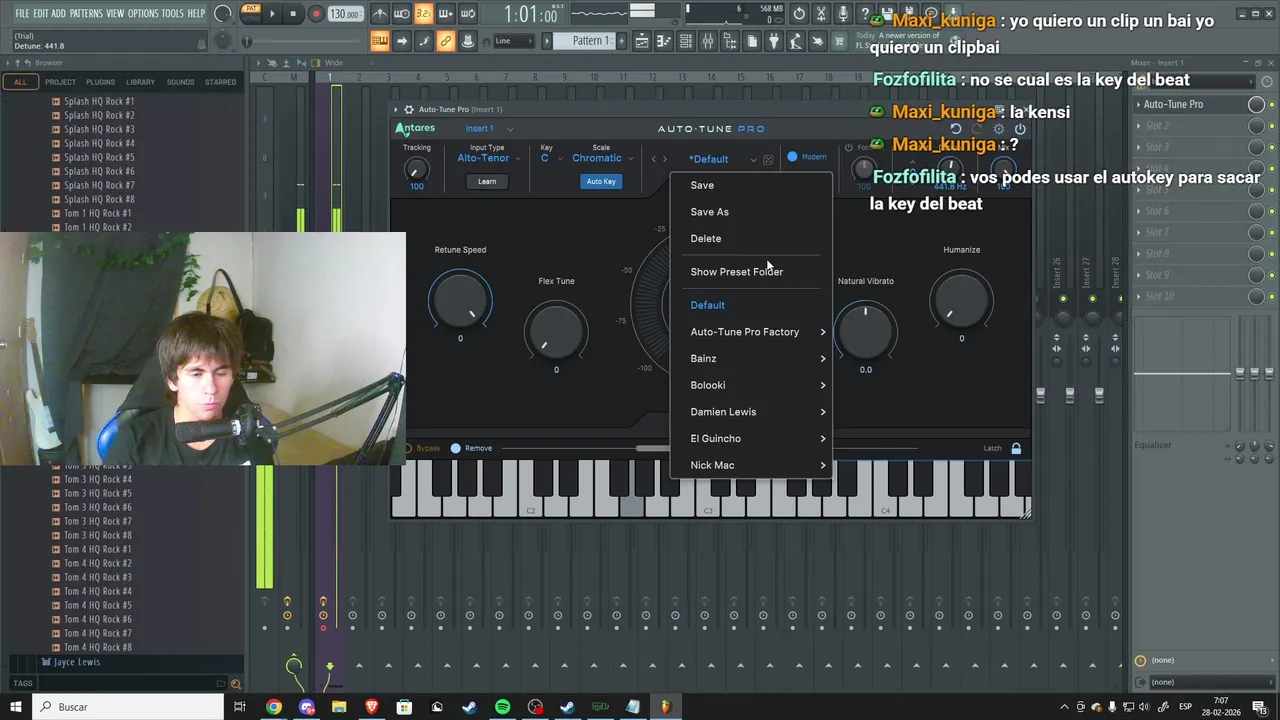Toggle the metronome icon in transport bar
This screenshot has height=720, width=1280.
(x=380, y=14)
